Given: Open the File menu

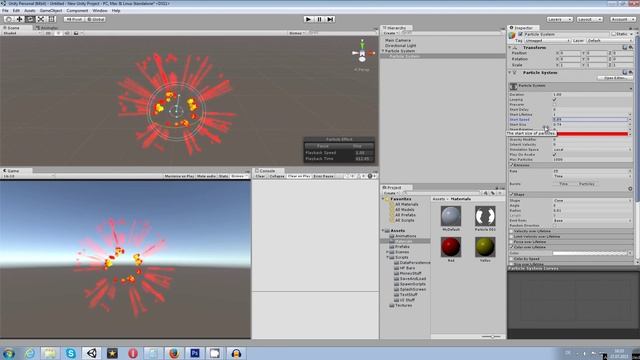Looking at the screenshot, I should 5,11.
